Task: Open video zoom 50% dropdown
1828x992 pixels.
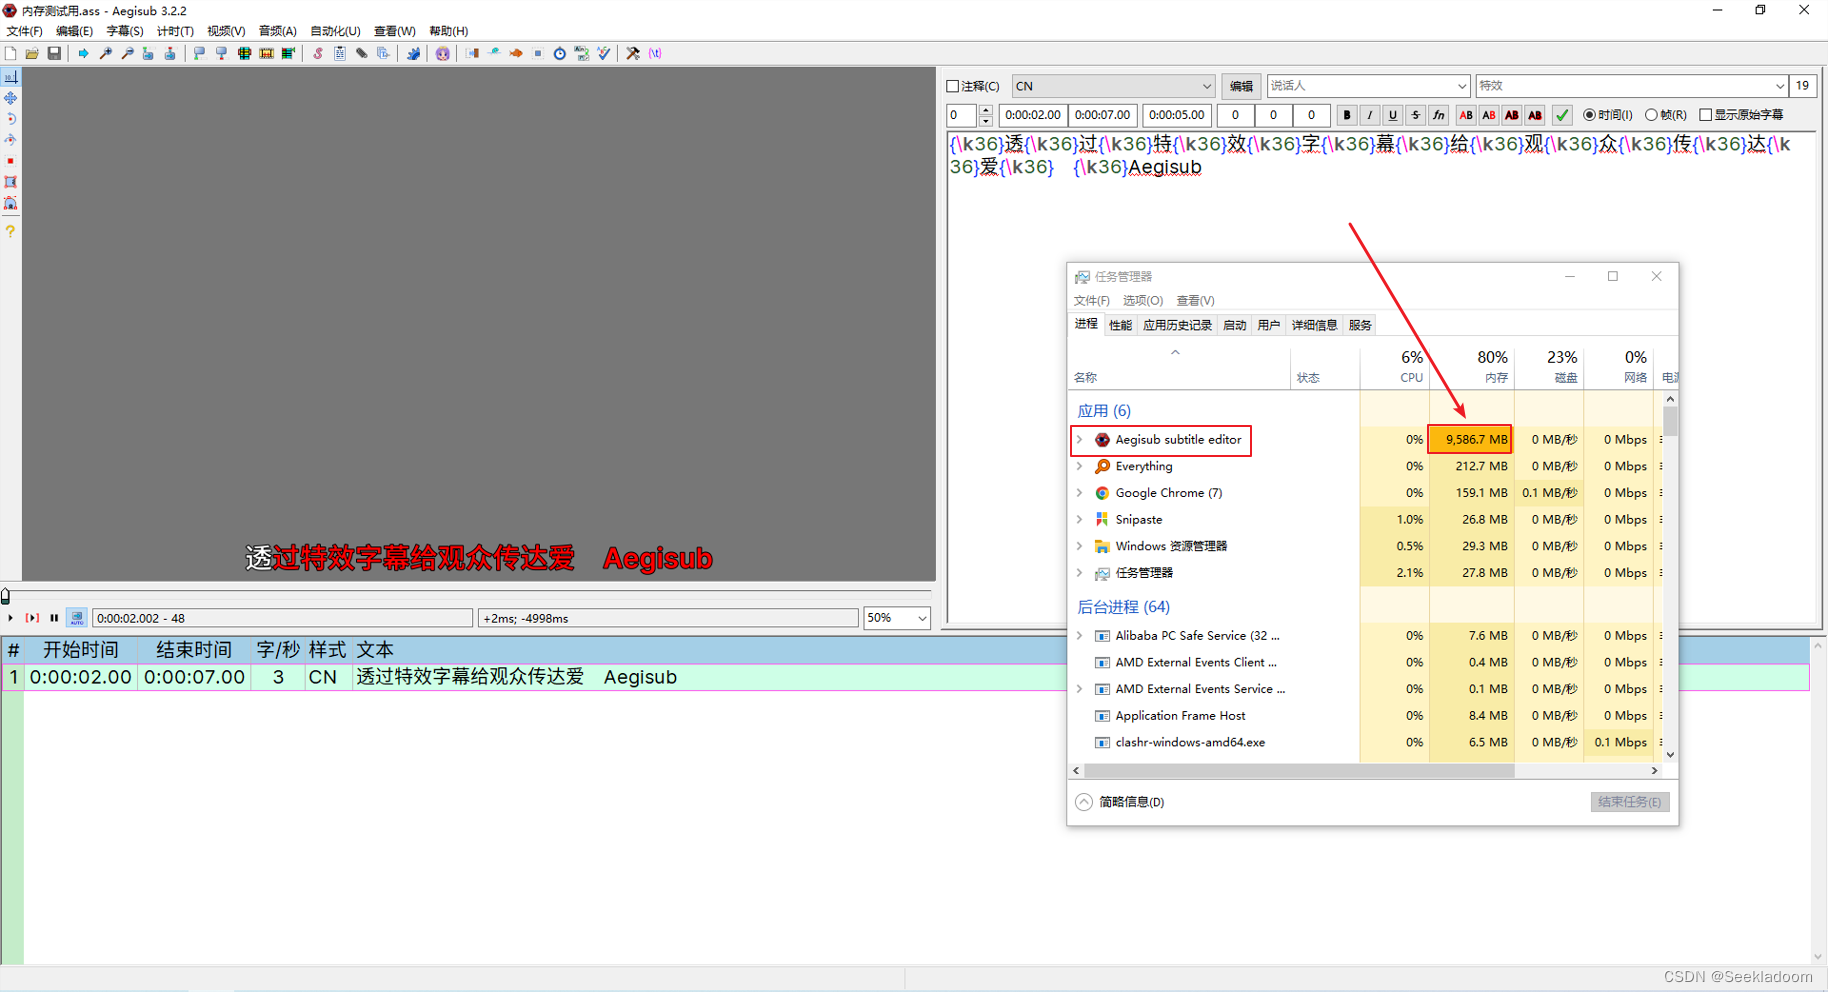Action: (897, 618)
